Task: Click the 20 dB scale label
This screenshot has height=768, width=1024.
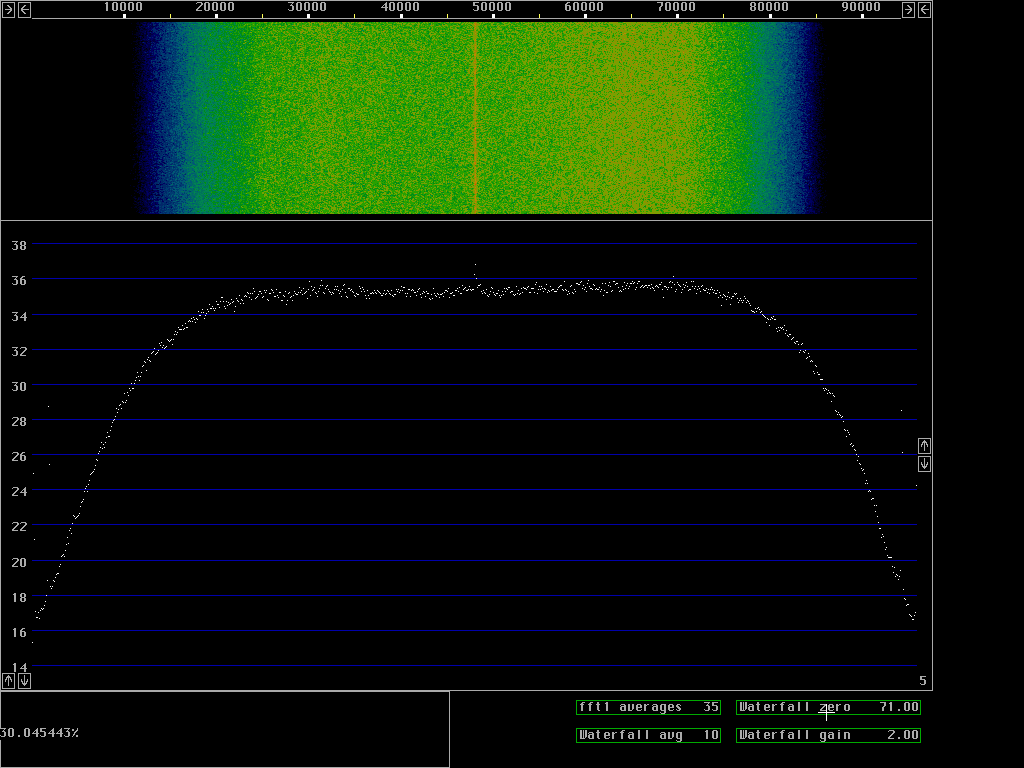Action: (19, 562)
